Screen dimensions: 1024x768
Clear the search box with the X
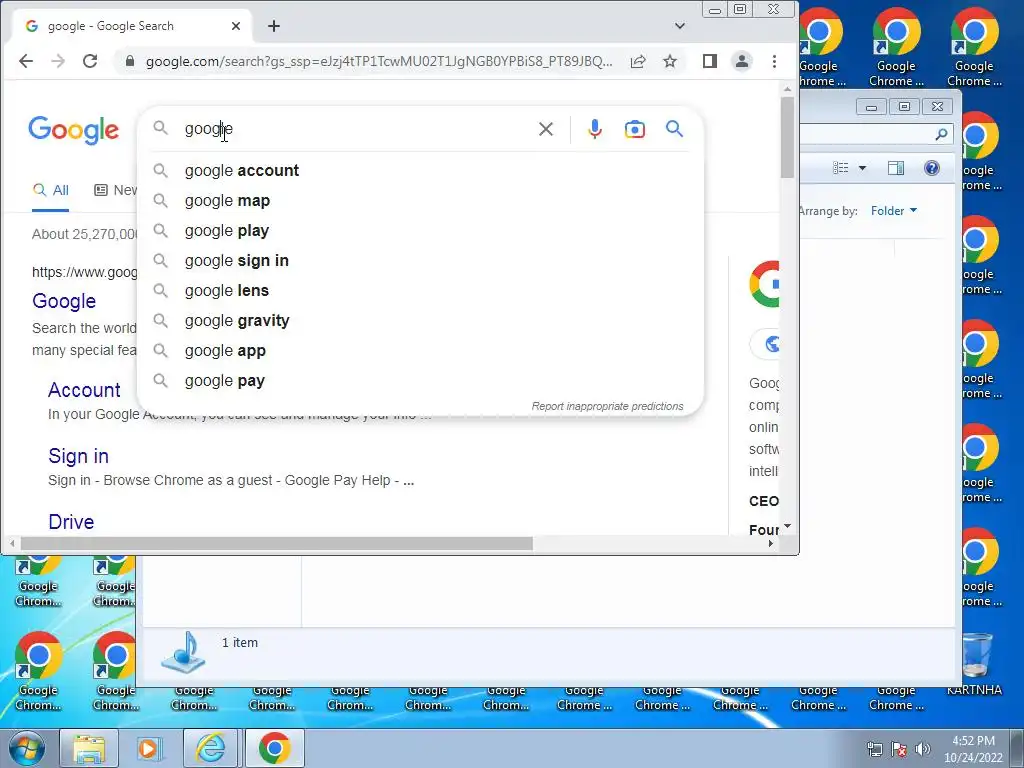pos(546,129)
